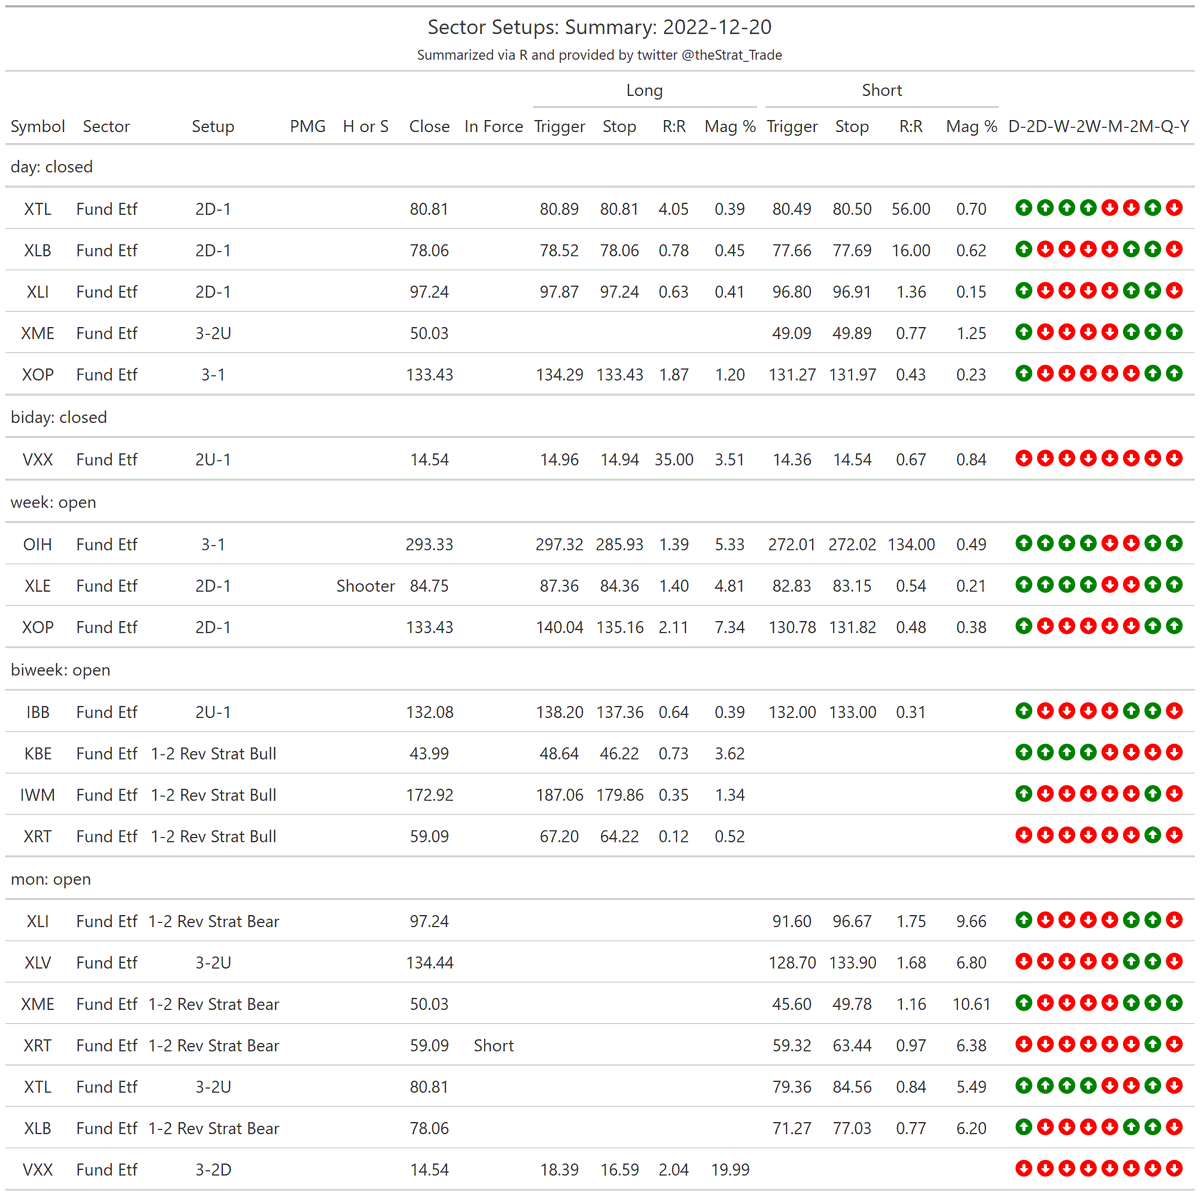This screenshot has width=1200, height=1196.
Task: Select the monthly red arrow in the XLE row
Action: (1110, 584)
